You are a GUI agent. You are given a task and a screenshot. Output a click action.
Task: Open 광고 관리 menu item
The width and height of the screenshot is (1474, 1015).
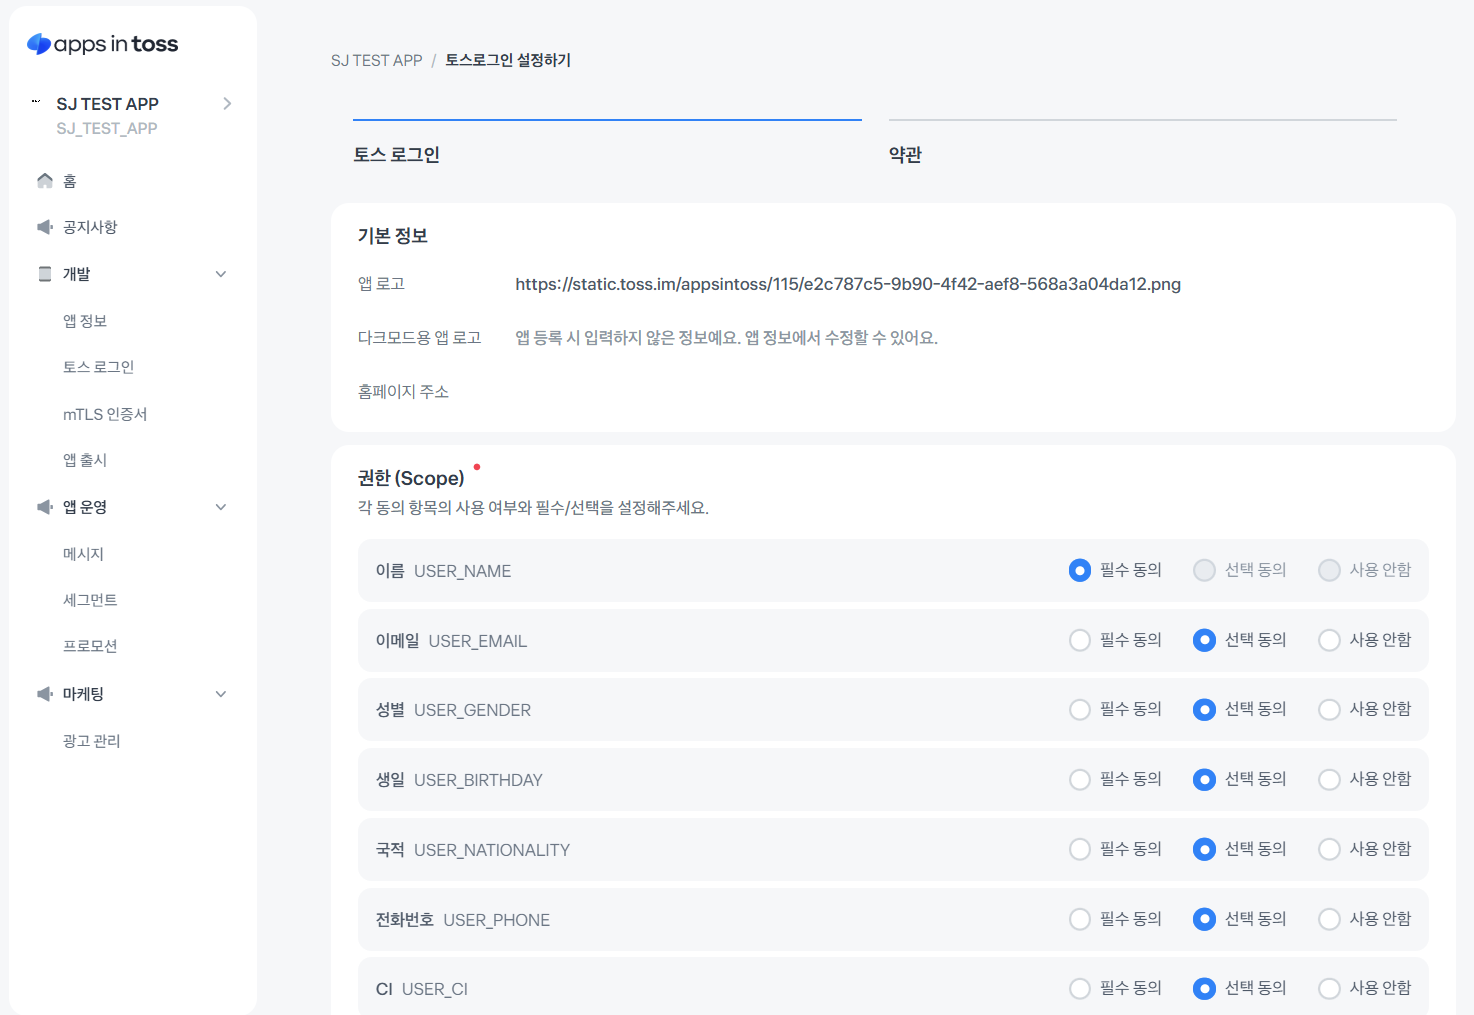91,741
